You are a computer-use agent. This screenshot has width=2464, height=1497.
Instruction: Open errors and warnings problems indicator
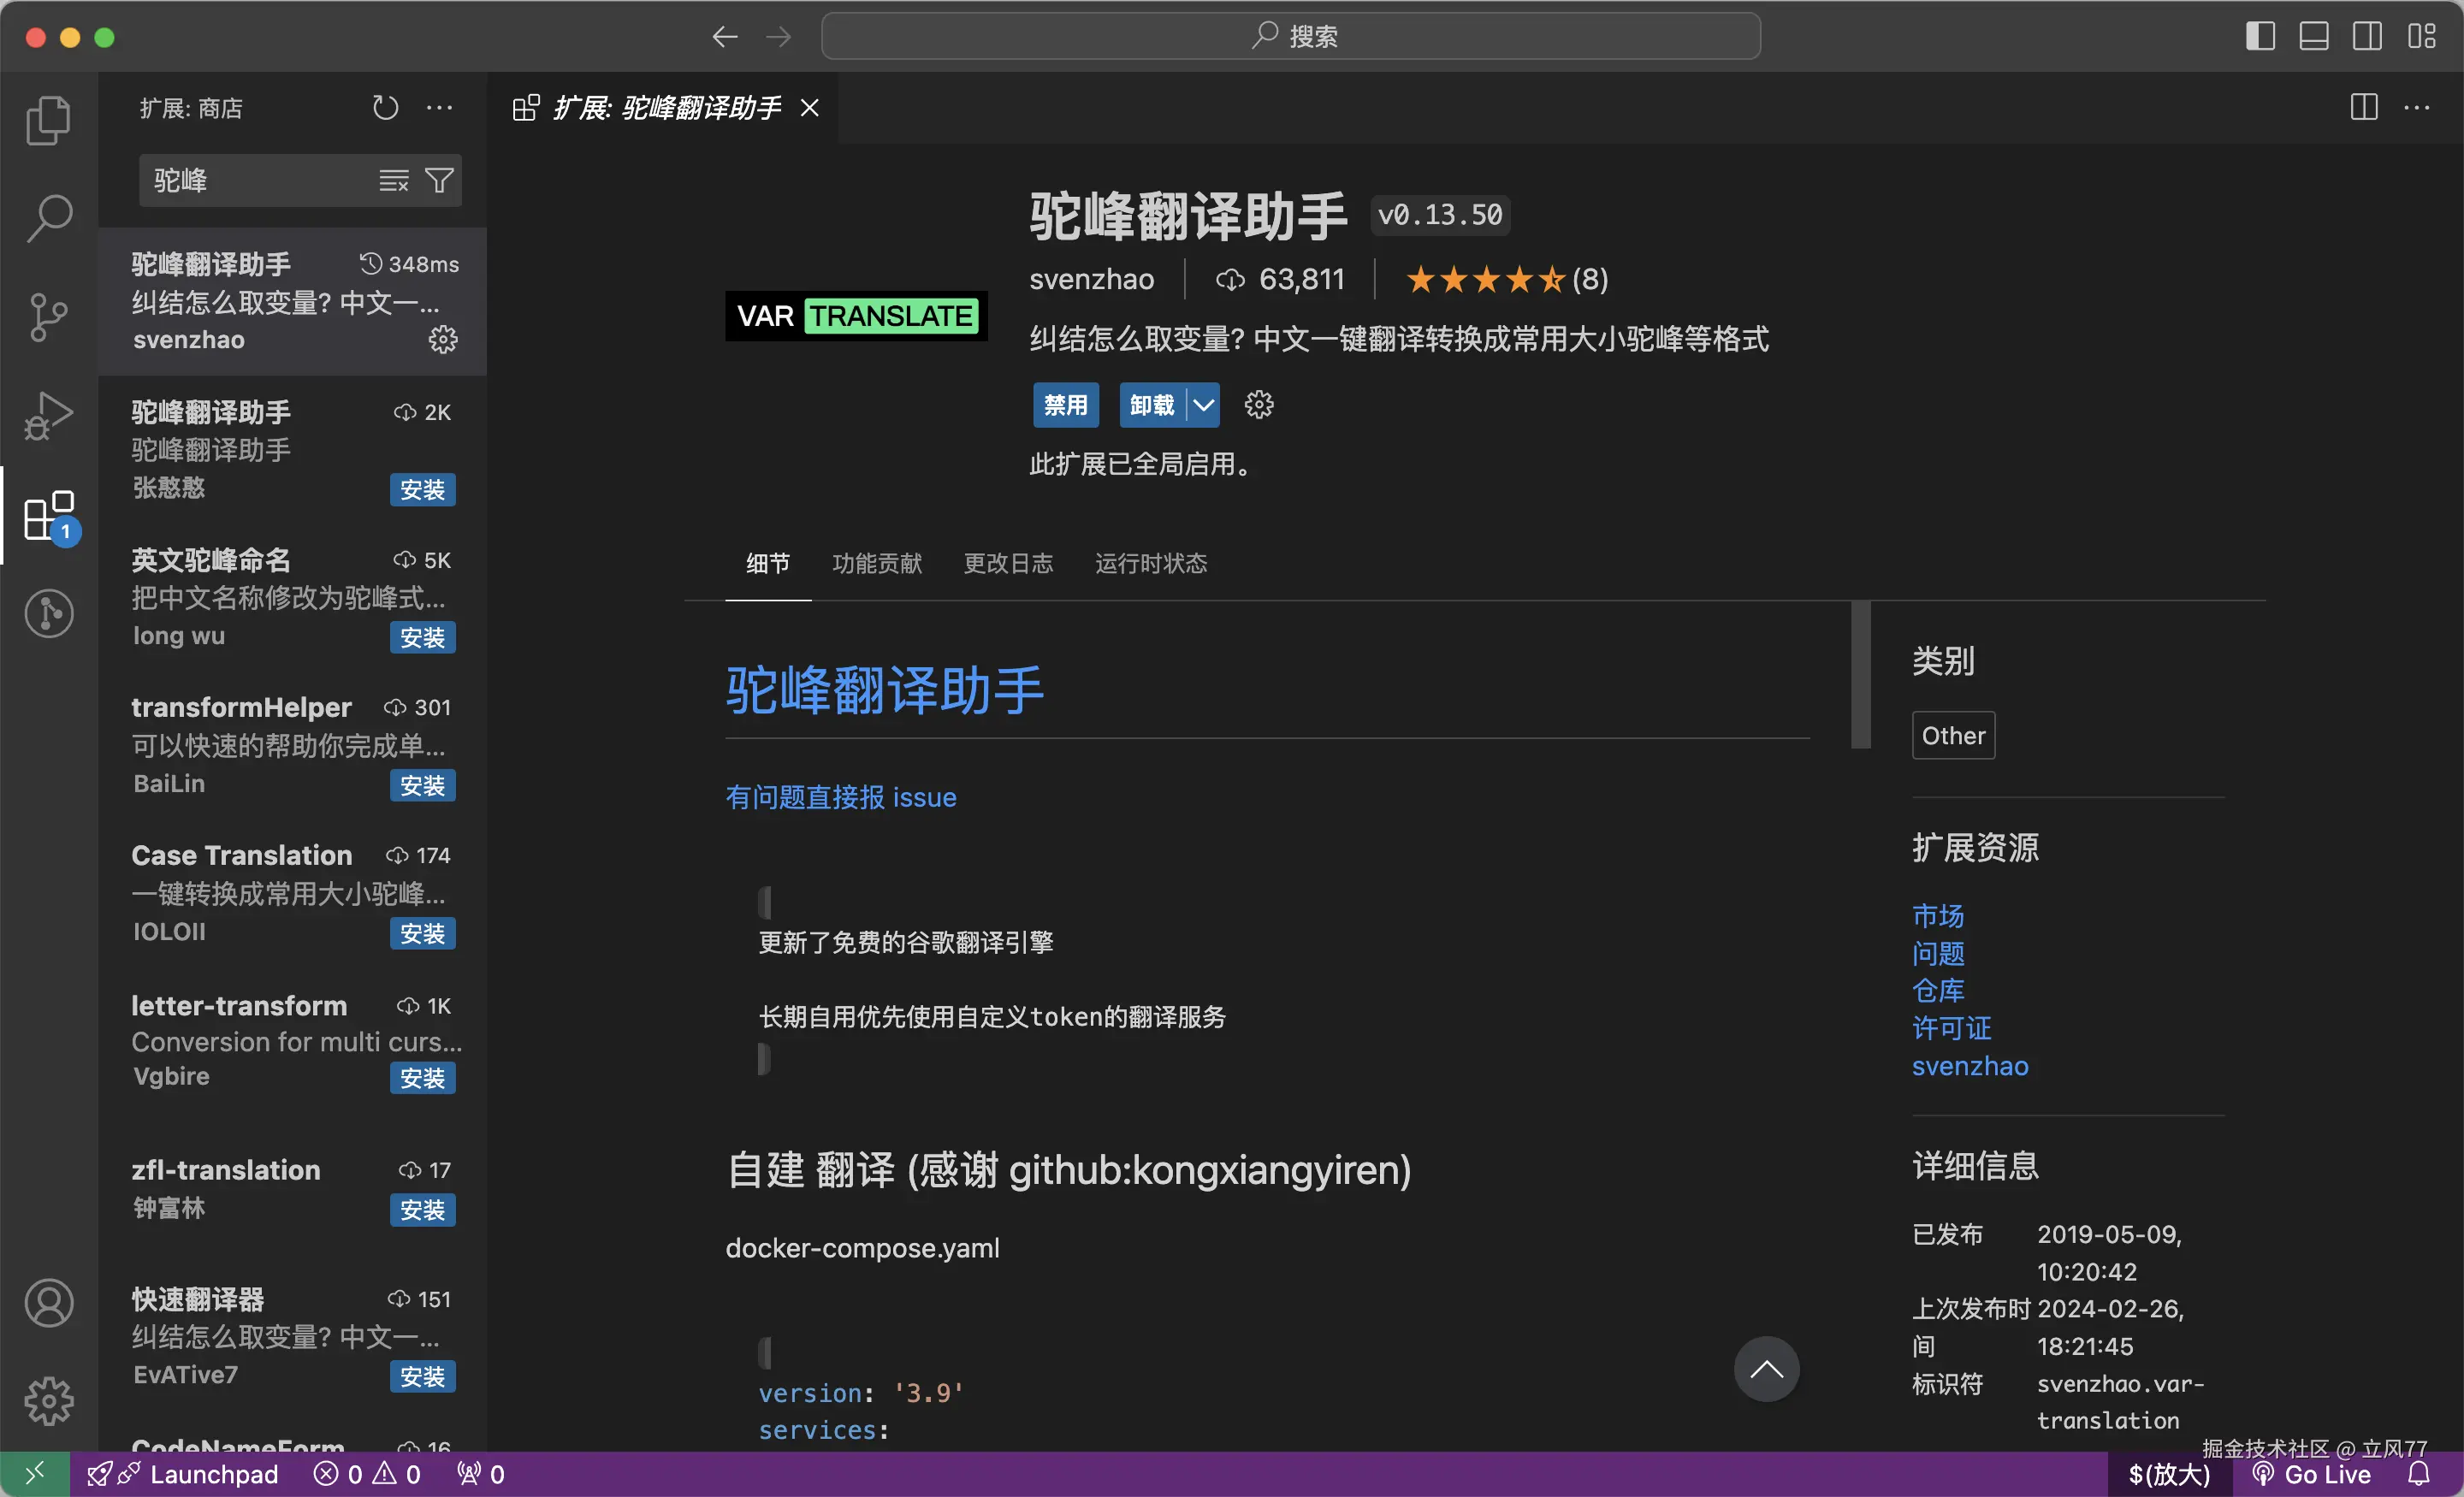click(x=367, y=1474)
